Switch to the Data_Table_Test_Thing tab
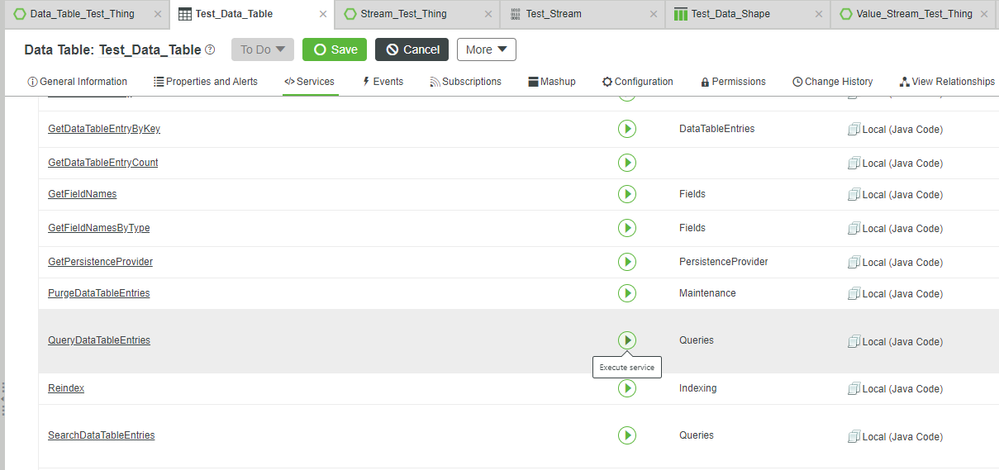Screen dimensions: 999x470 pyautogui.click(x=82, y=13)
